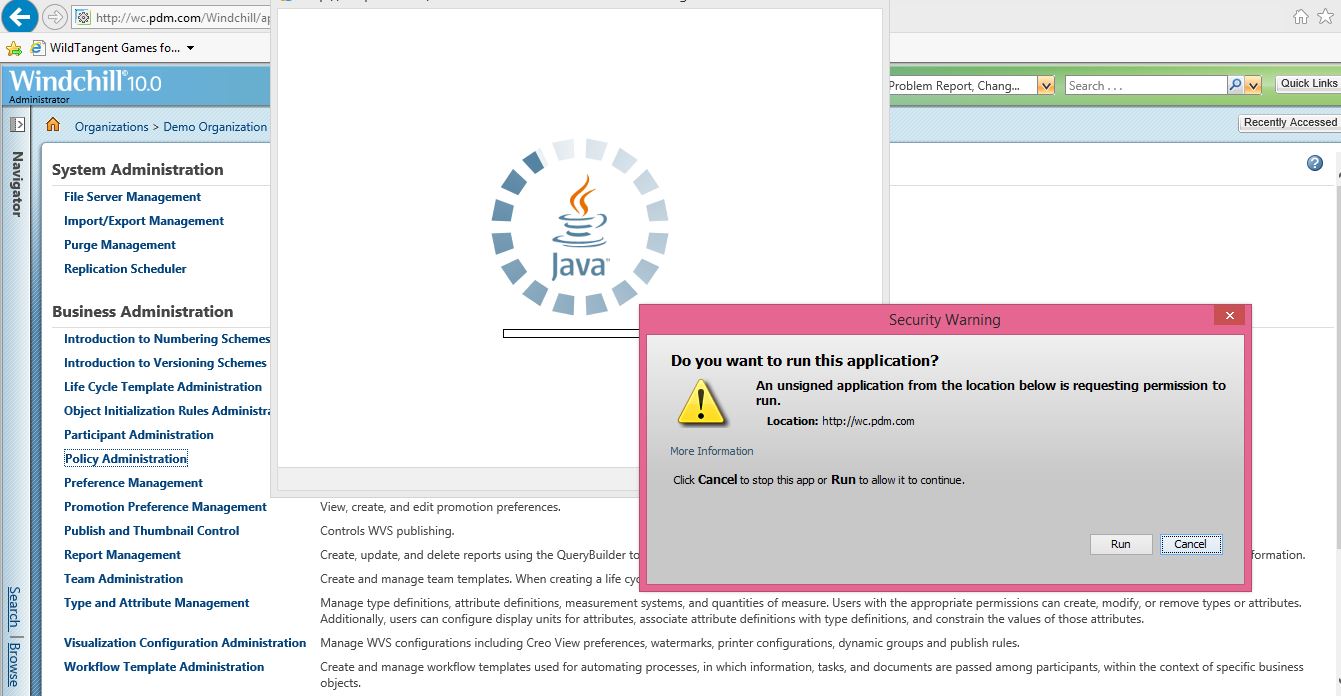Expand the WildTangent Games favorite dropdown arrow
1341x696 pixels.
[x=190, y=48]
